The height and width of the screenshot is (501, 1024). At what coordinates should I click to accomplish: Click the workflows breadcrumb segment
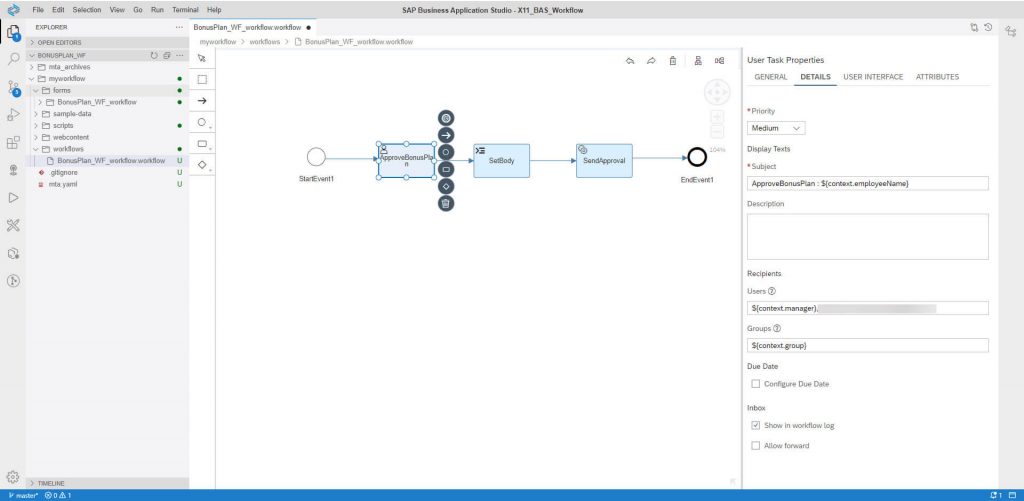click(x=264, y=42)
